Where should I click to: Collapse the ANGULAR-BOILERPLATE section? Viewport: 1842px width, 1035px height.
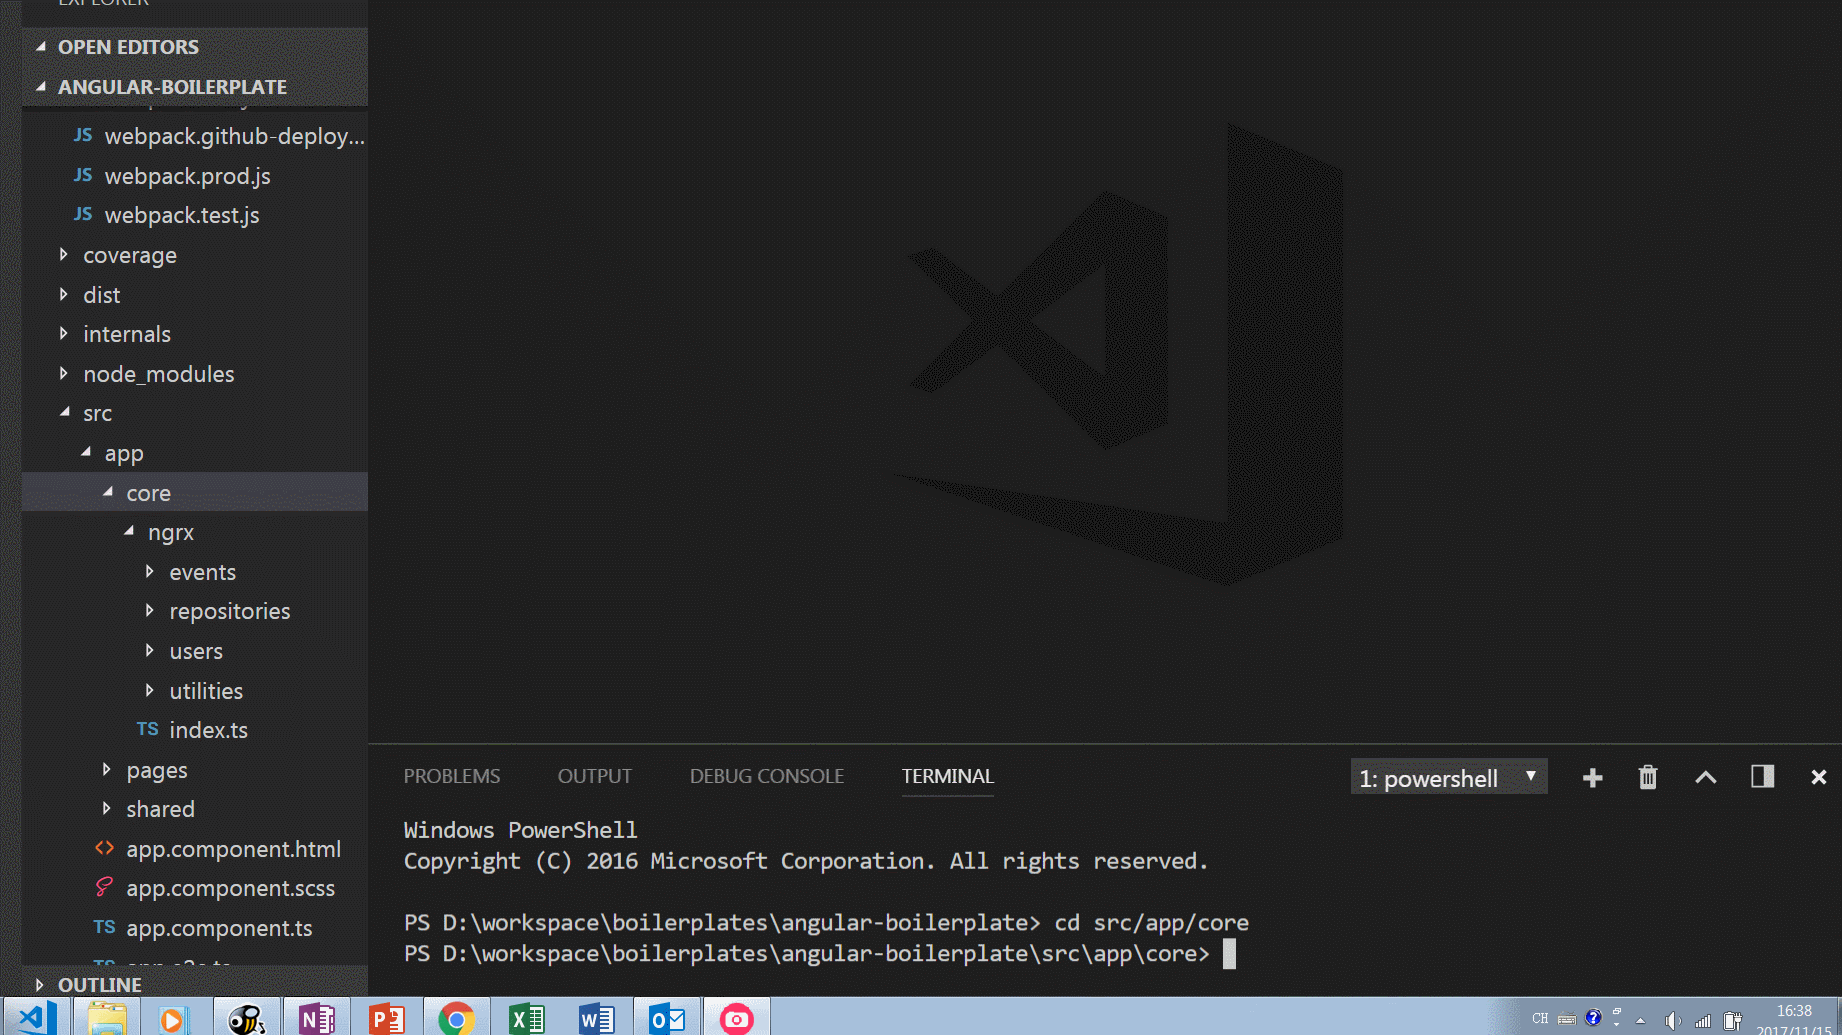click(195, 87)
